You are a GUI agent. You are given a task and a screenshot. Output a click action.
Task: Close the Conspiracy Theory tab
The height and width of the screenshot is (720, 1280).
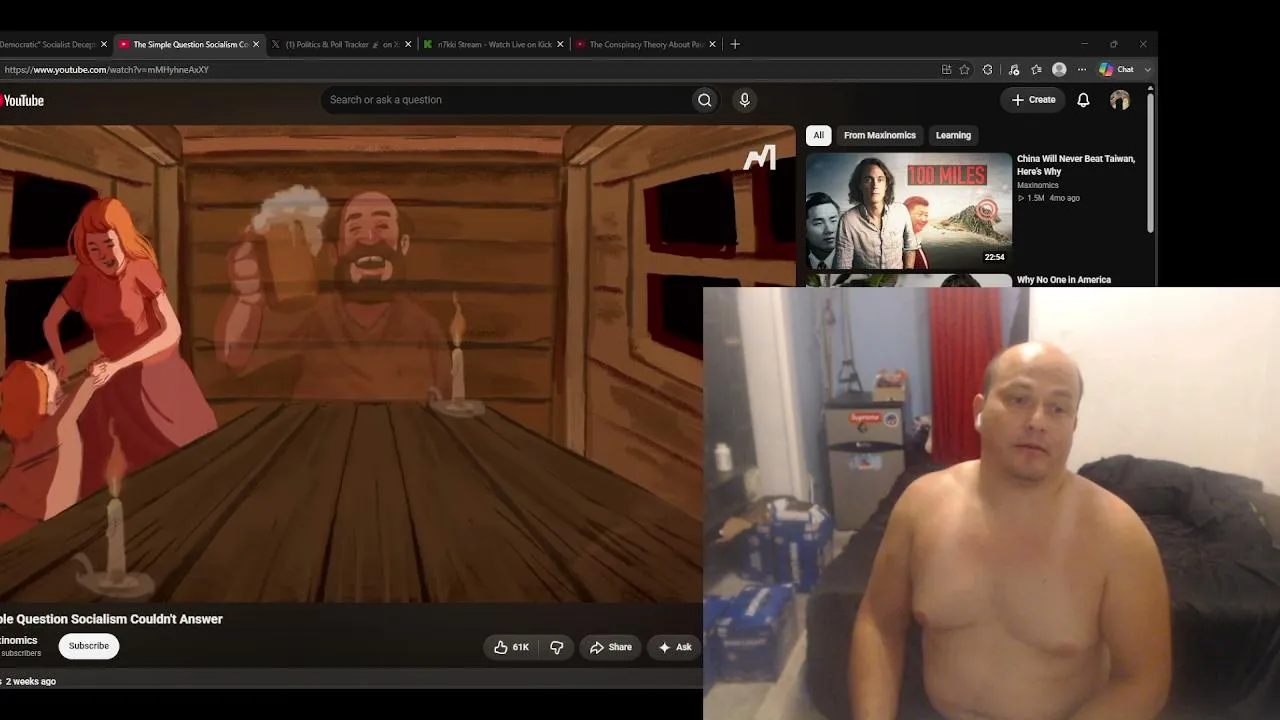click(x=712, y=44)
